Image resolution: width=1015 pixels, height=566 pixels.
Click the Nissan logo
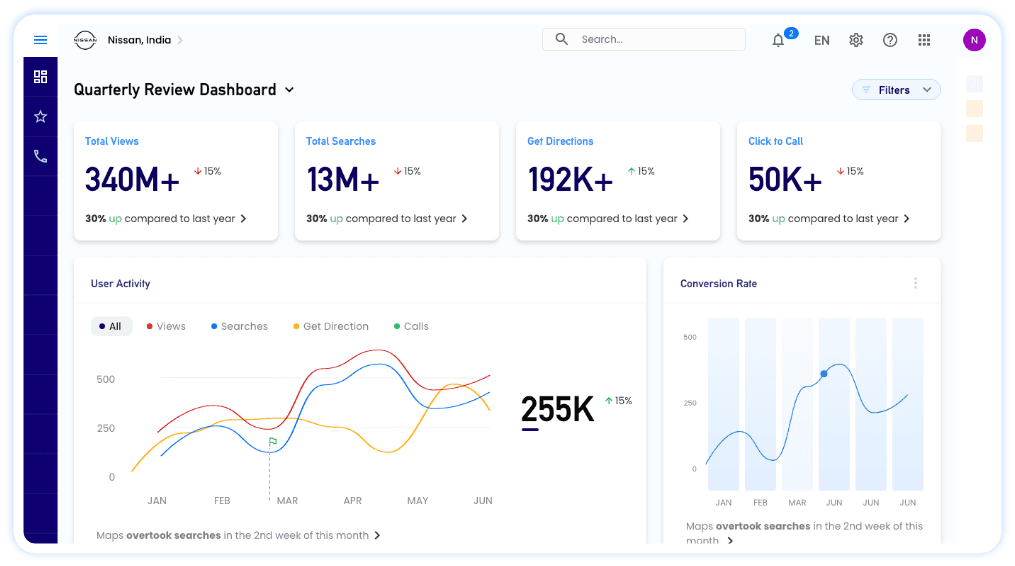click(85, 40)
